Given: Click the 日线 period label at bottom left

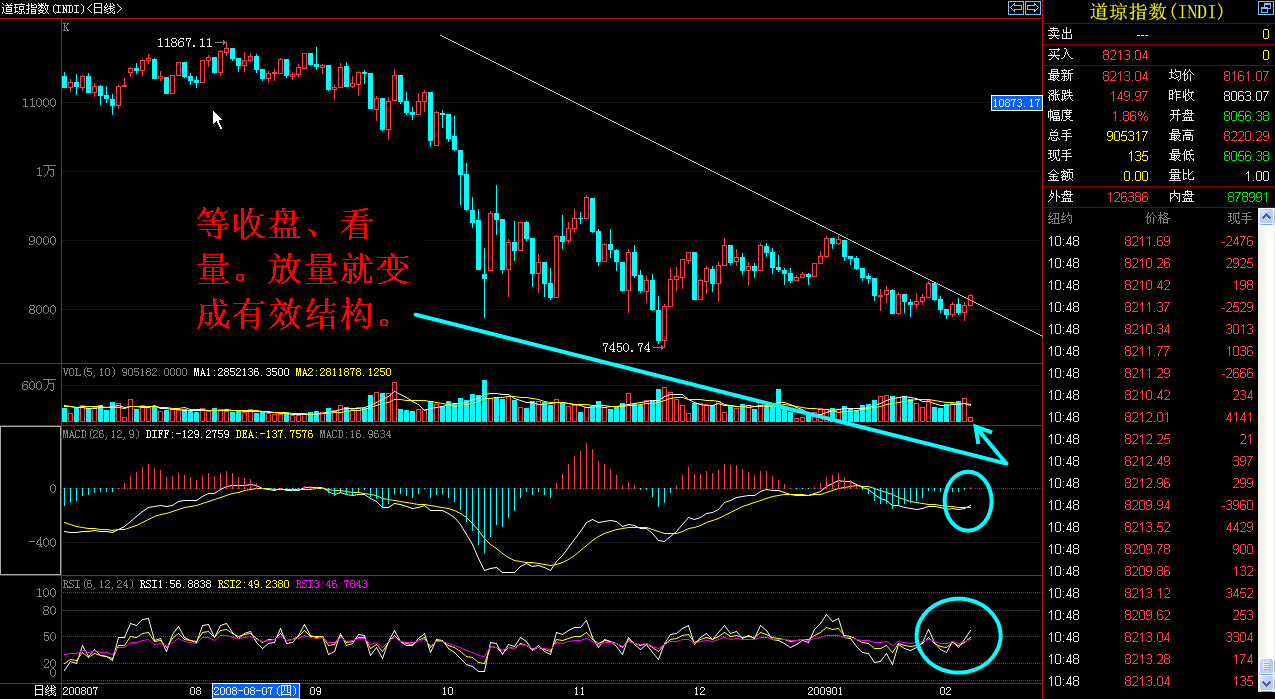Looking at the screenshot, I should click(45, 691).
